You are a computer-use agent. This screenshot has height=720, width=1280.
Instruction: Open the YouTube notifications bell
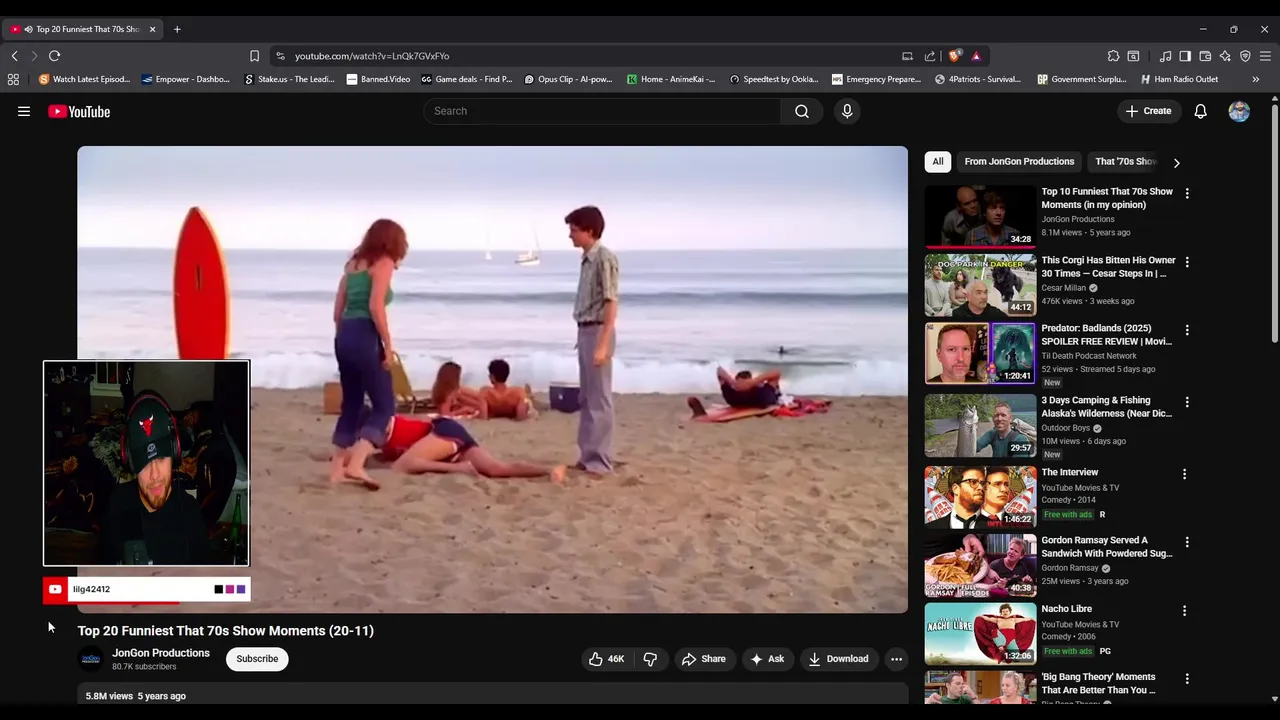click(x=1201, y=111)
